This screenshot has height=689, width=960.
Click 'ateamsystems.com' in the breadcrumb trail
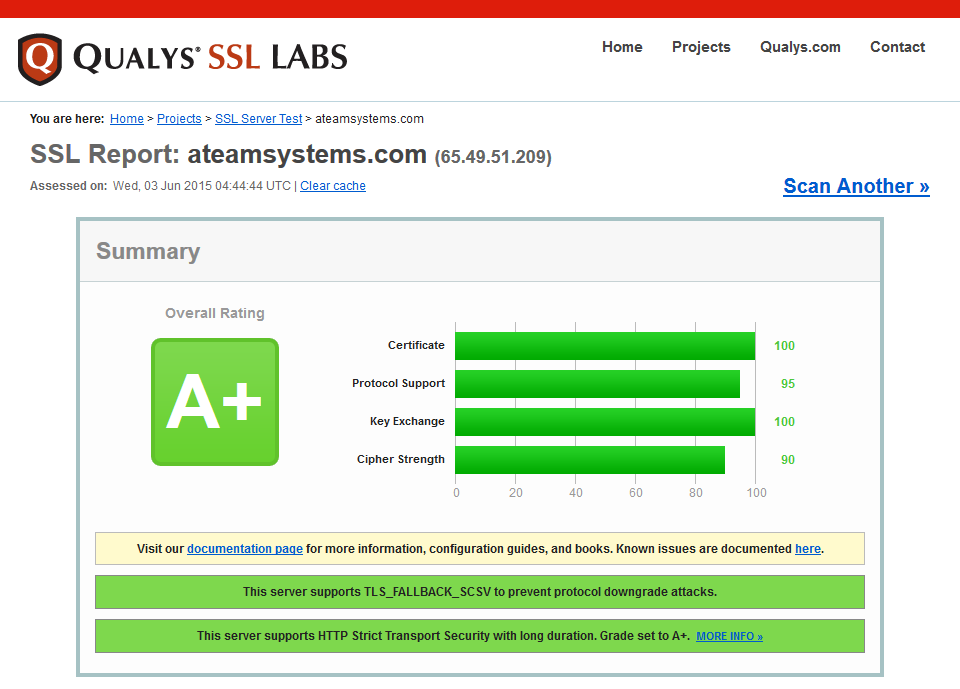point(369,119)
